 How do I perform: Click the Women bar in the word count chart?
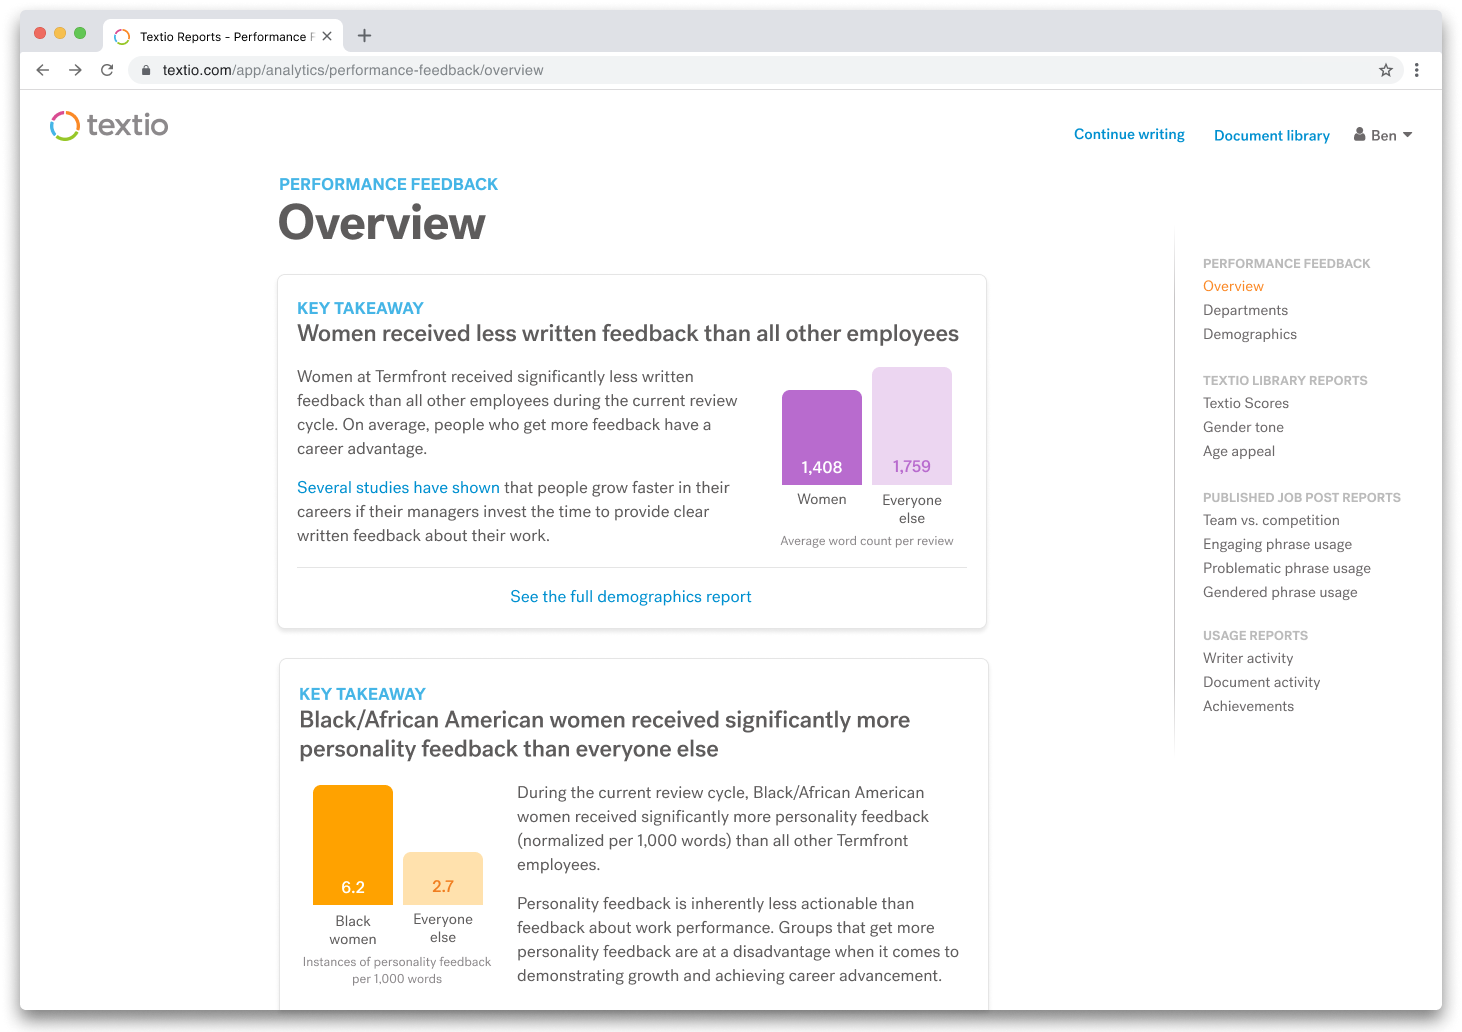[821, 437]
